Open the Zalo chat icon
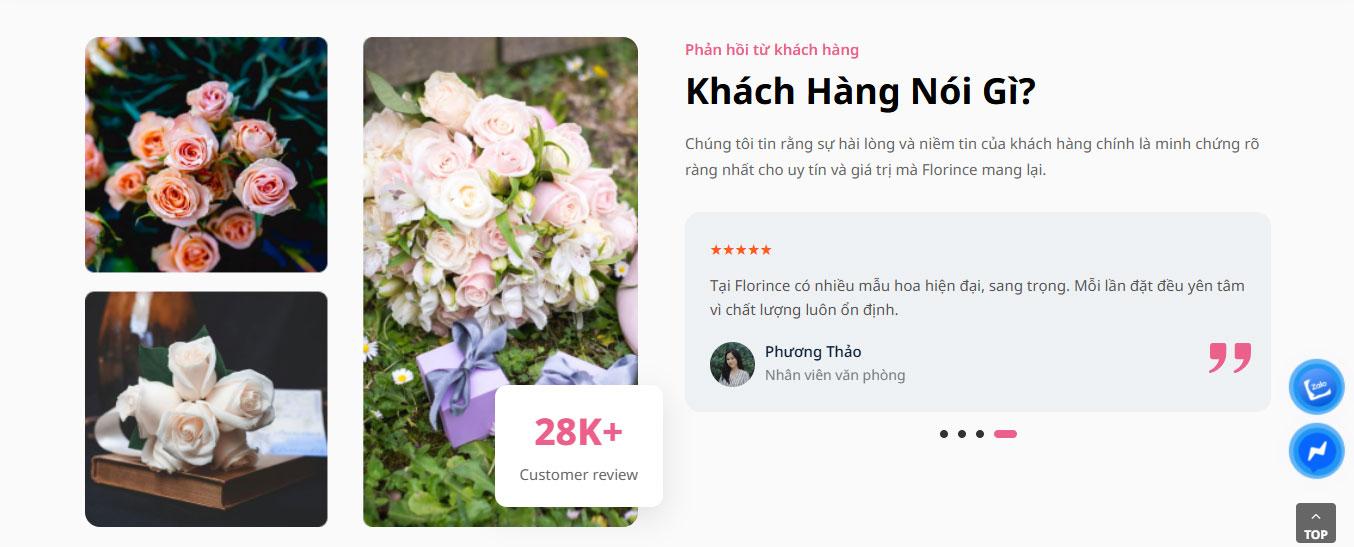The height and width of the screenshot is (547, 1354). point(1316,387)
